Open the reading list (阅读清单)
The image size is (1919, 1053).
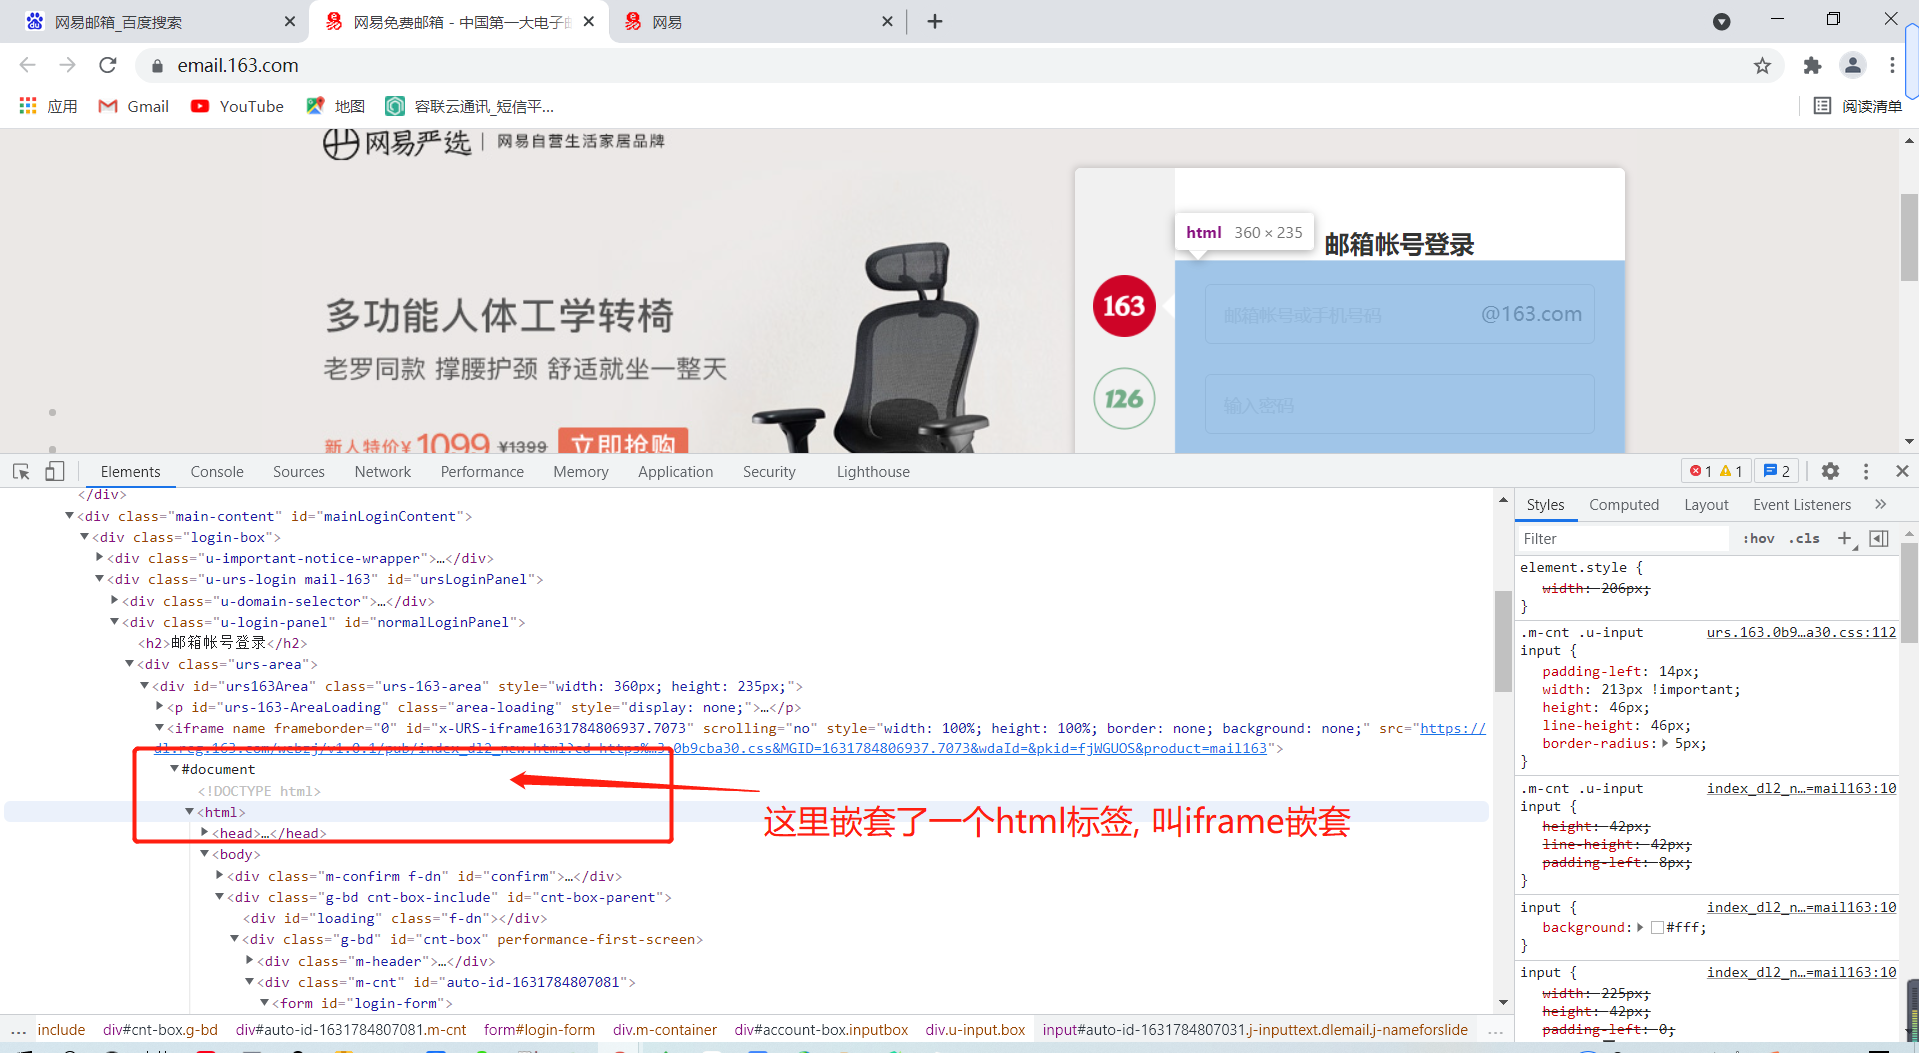1857,106
